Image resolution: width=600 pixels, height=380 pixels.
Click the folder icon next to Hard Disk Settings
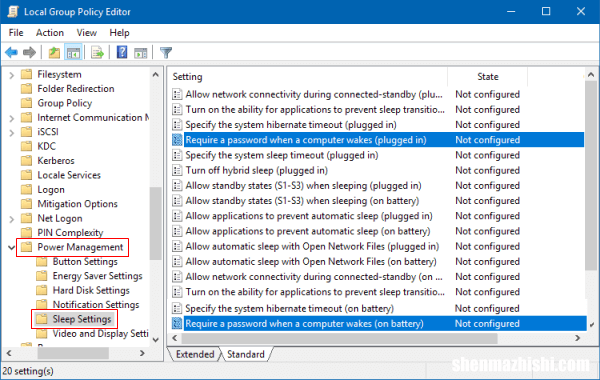[x=41, y=290]
